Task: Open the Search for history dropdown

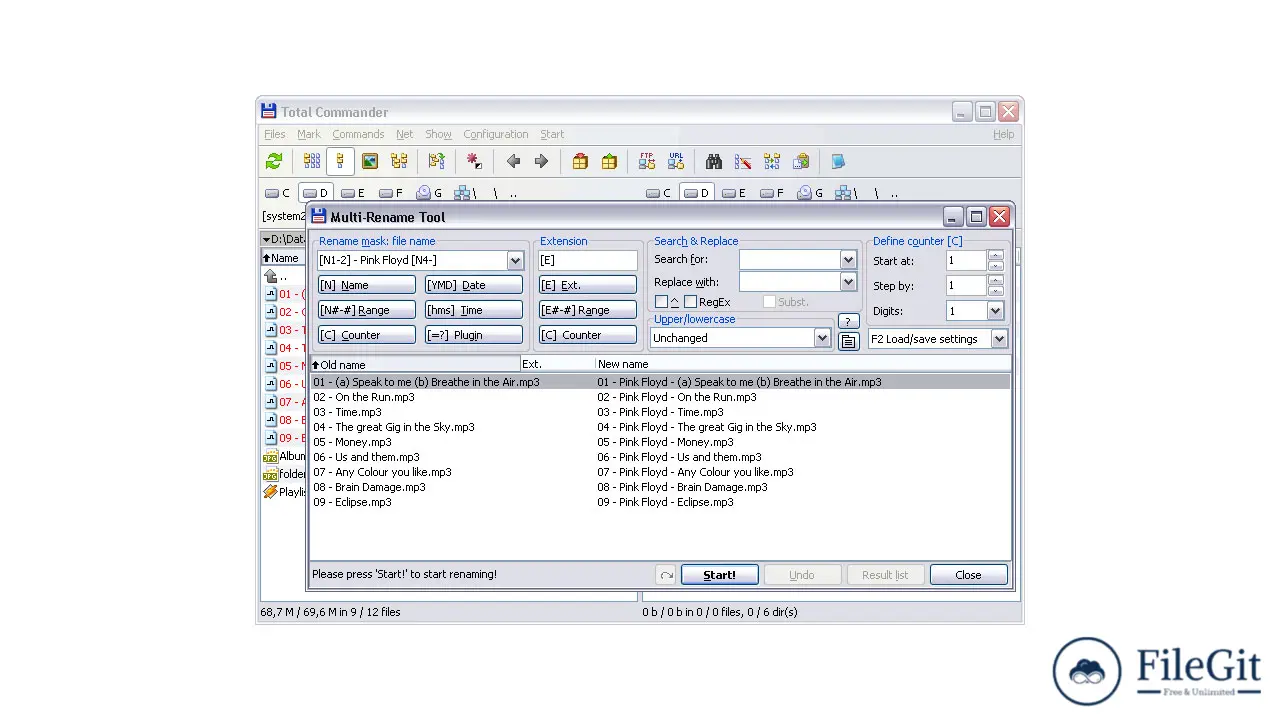Action: (x=848, y=259)
